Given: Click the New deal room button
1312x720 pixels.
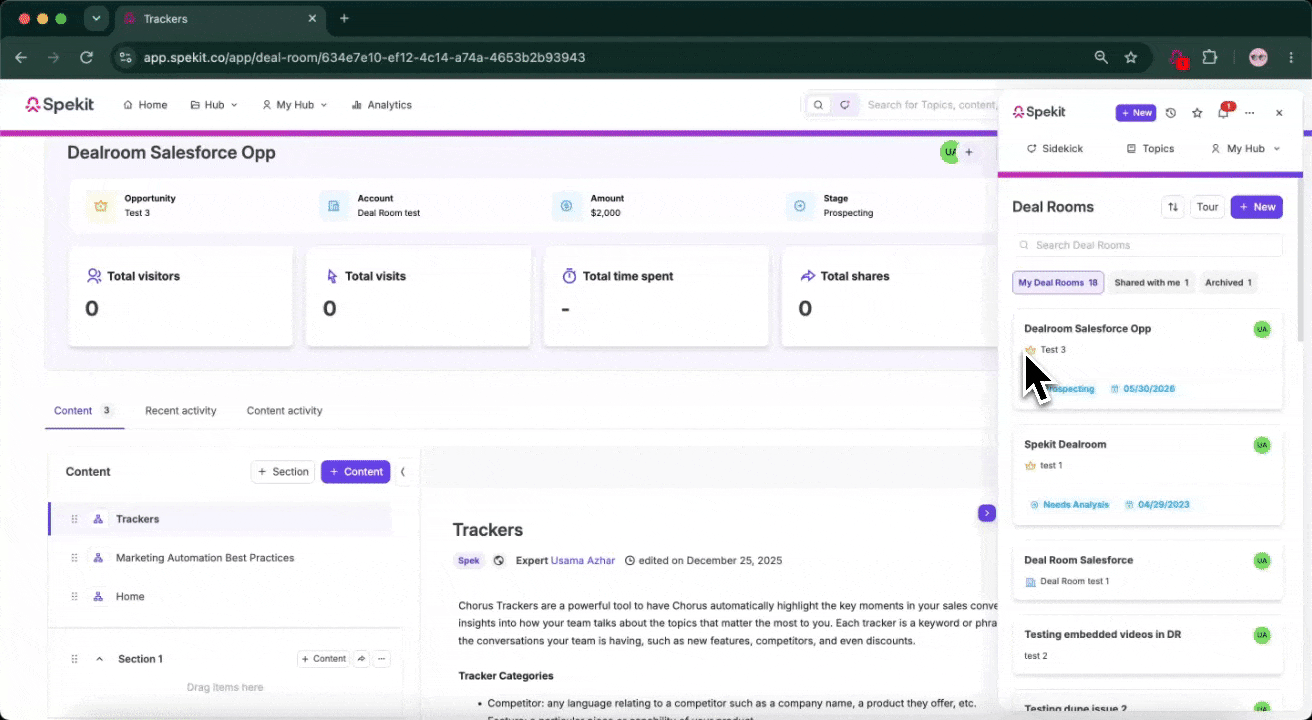Looking at the screenshot, I should (x=1257, y=207).
